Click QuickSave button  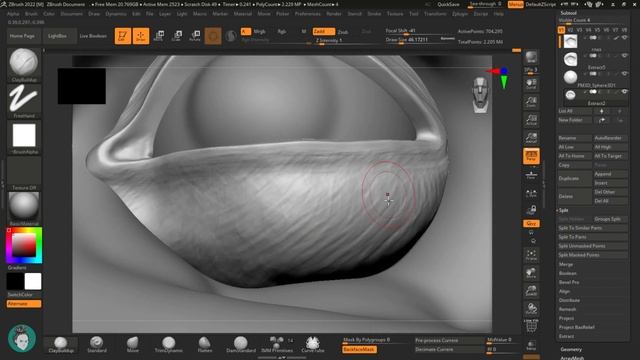pyautogui.click(x=448, y=4)
